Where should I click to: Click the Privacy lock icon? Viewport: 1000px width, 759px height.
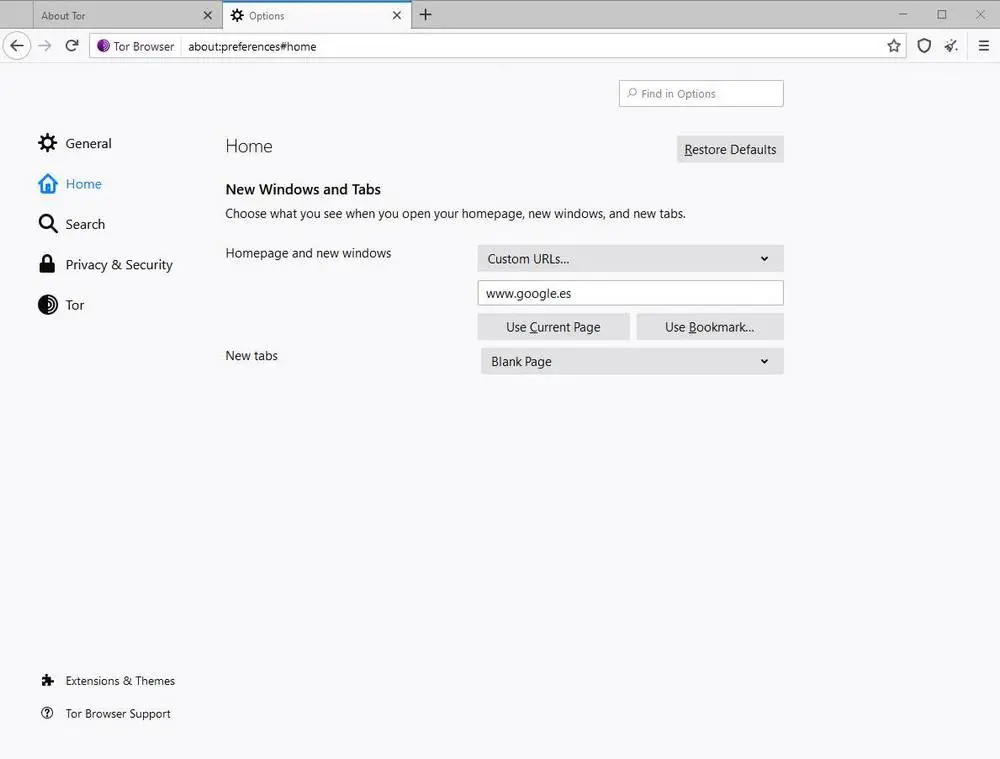tap(47, 264)
